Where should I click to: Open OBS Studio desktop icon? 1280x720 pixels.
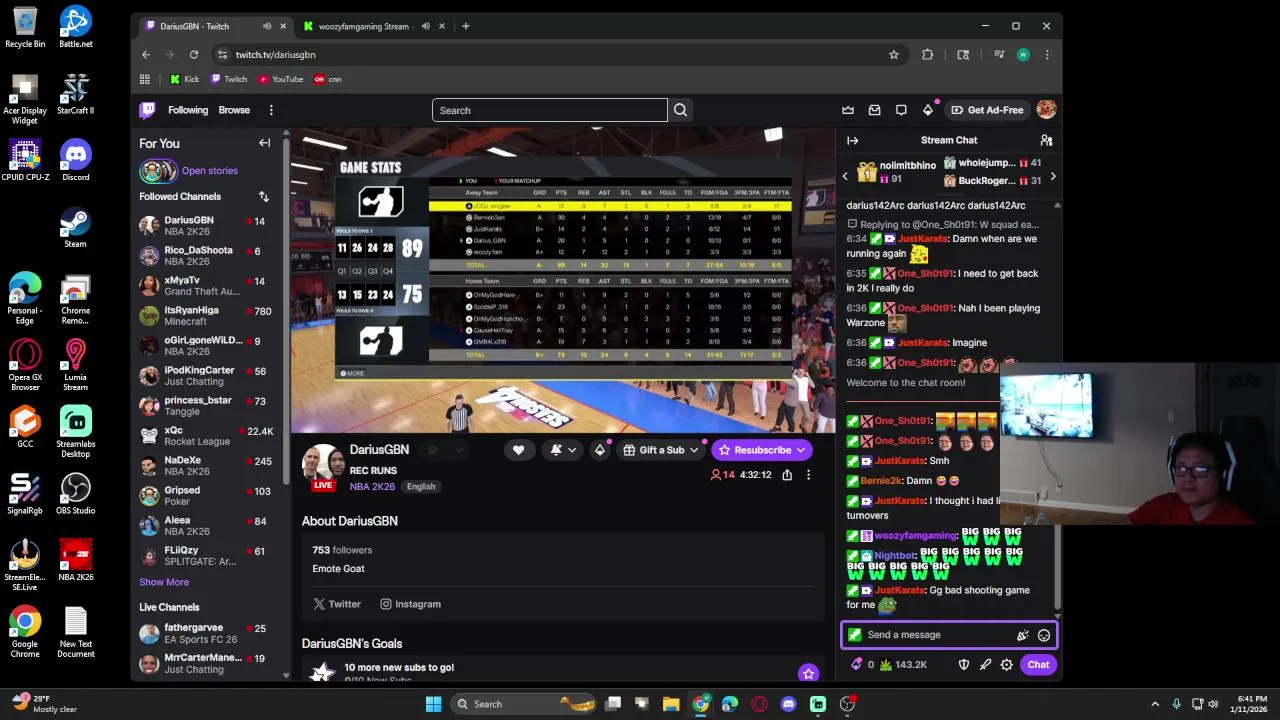point(75,495)
